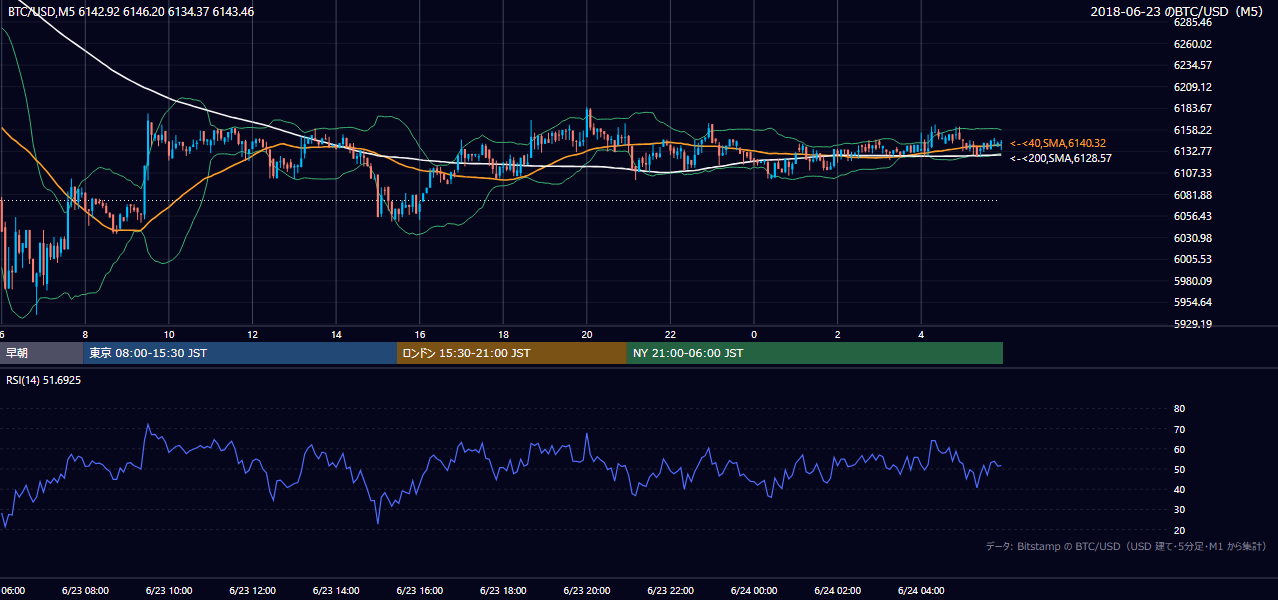The height and width of the screenshot is (600, 1278).
Task: Click RSI axis level 80
Action: pyautogui.click(x=1179, y=409)
